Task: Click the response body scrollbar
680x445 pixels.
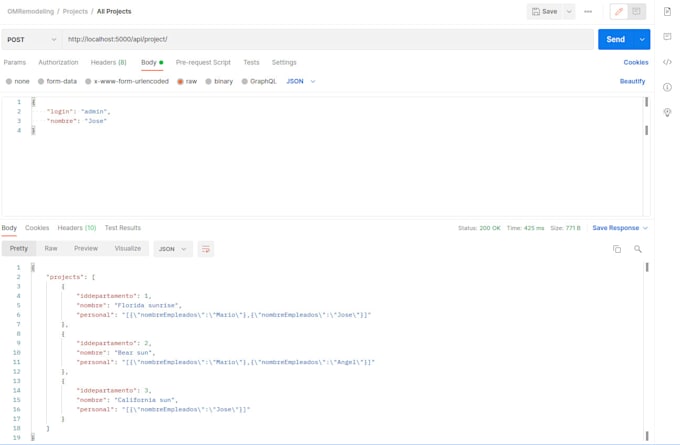Action: coord(647,351)
